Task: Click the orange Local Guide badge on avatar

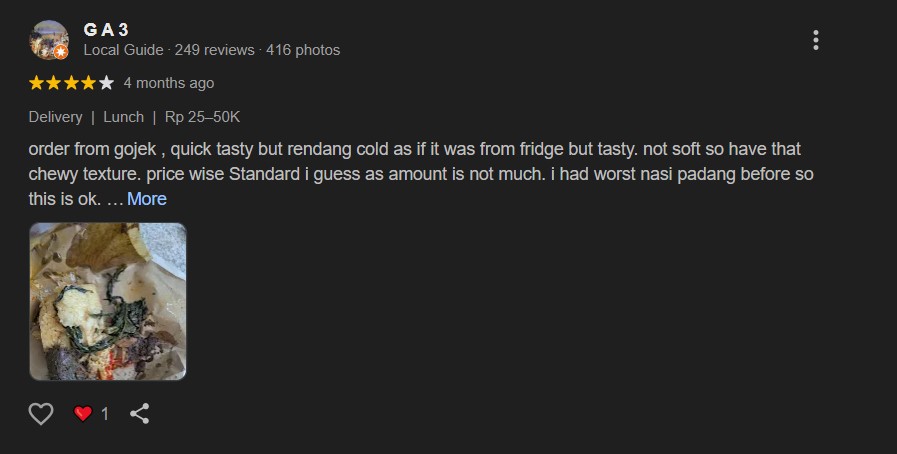Action: click(61, 51)
